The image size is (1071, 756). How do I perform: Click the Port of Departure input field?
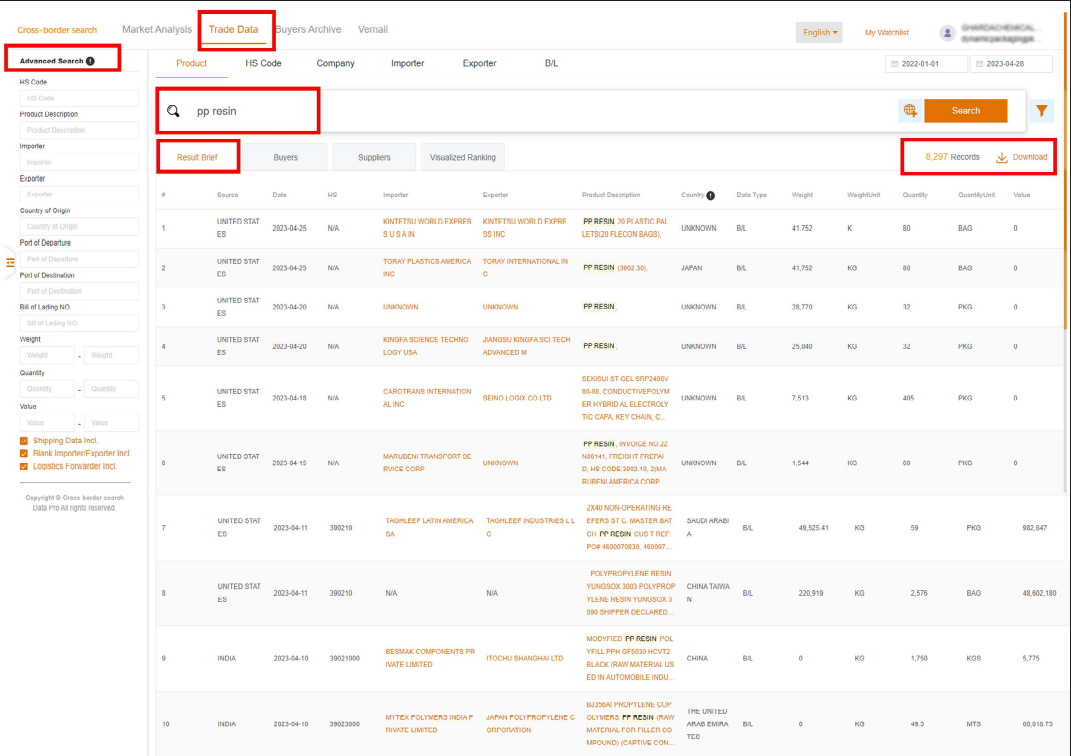79,259
